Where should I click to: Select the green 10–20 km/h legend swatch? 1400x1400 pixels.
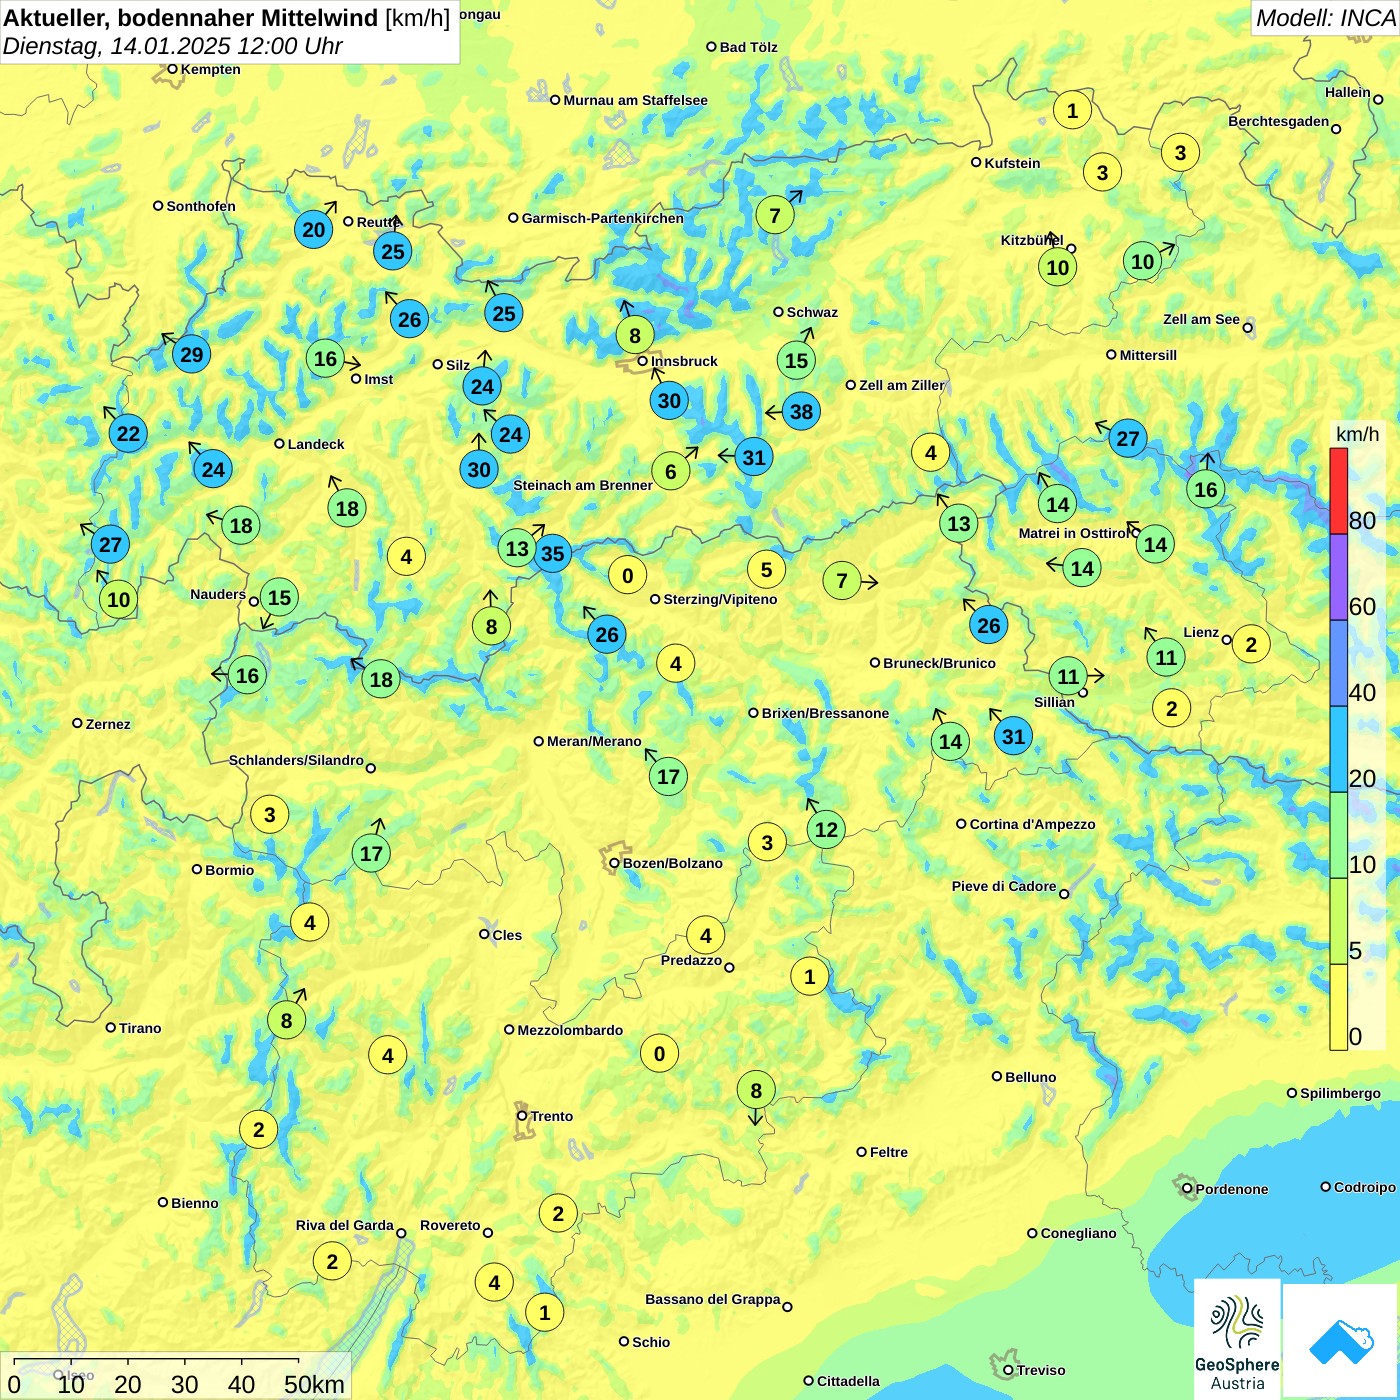[x=1338, y=835]
